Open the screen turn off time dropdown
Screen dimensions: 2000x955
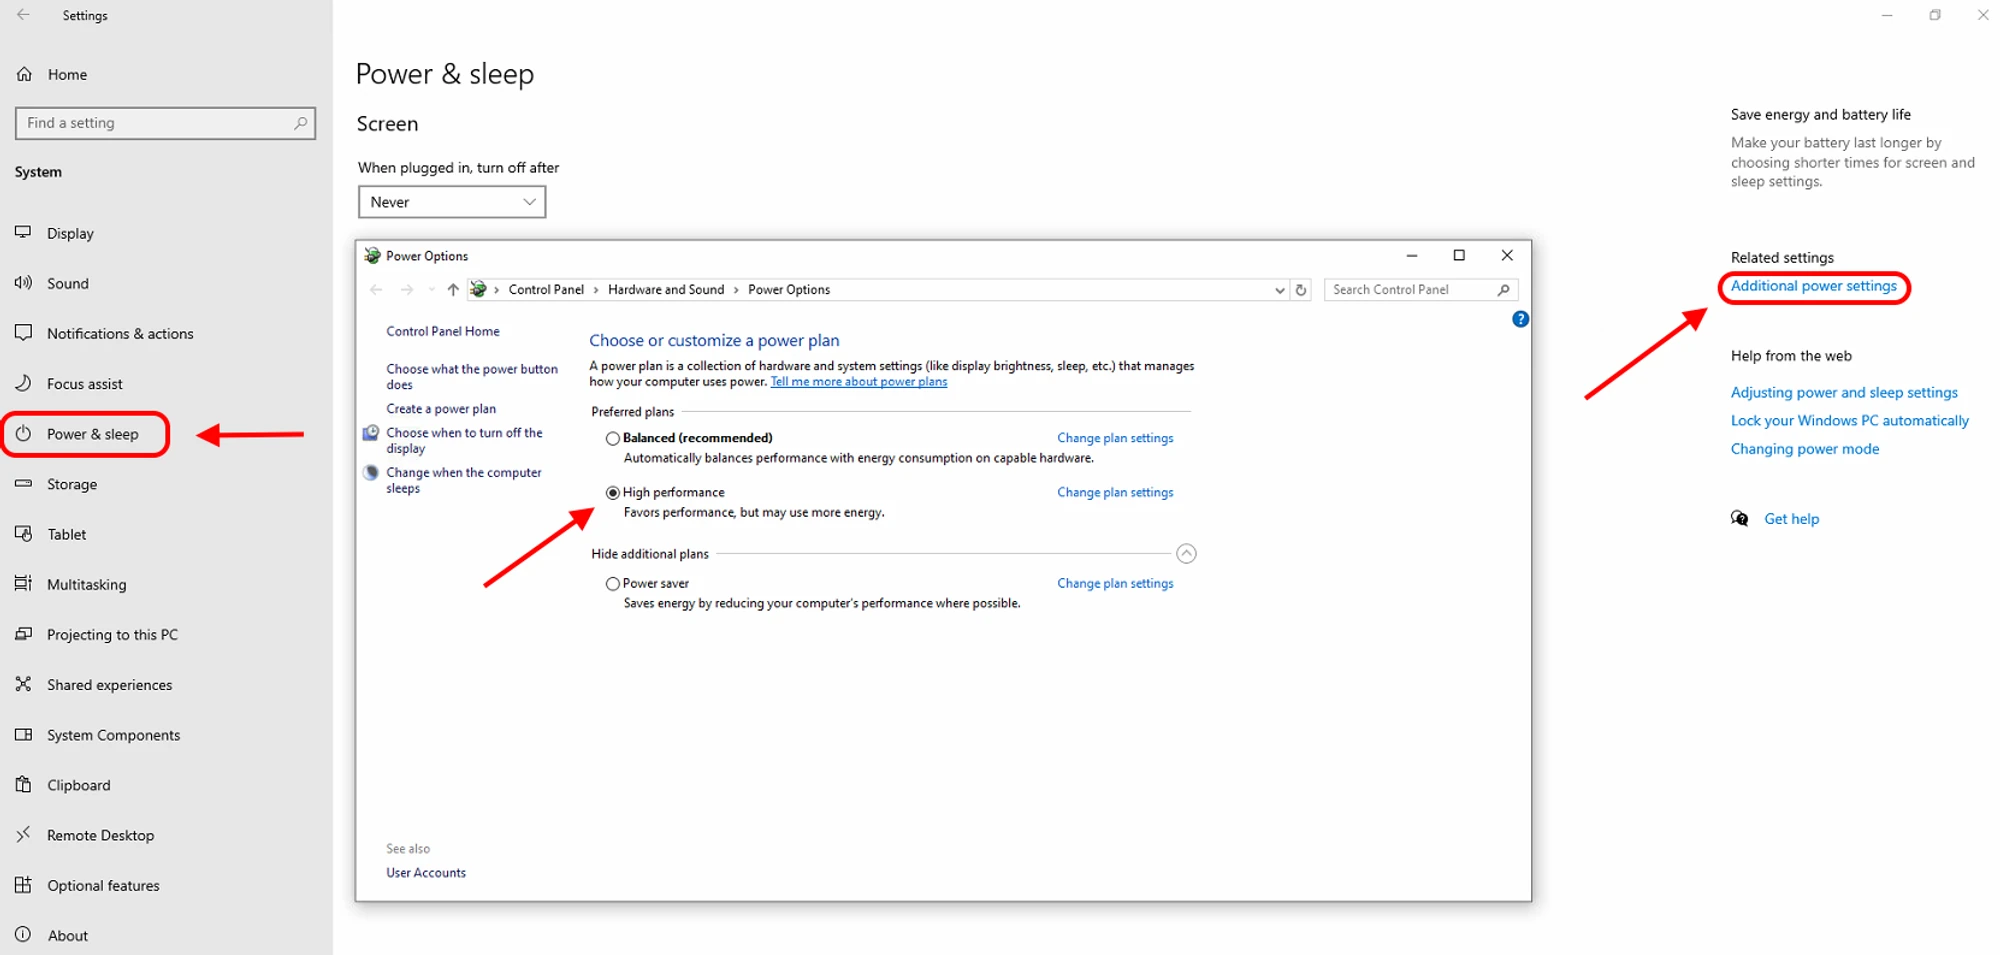pos(452,202)
